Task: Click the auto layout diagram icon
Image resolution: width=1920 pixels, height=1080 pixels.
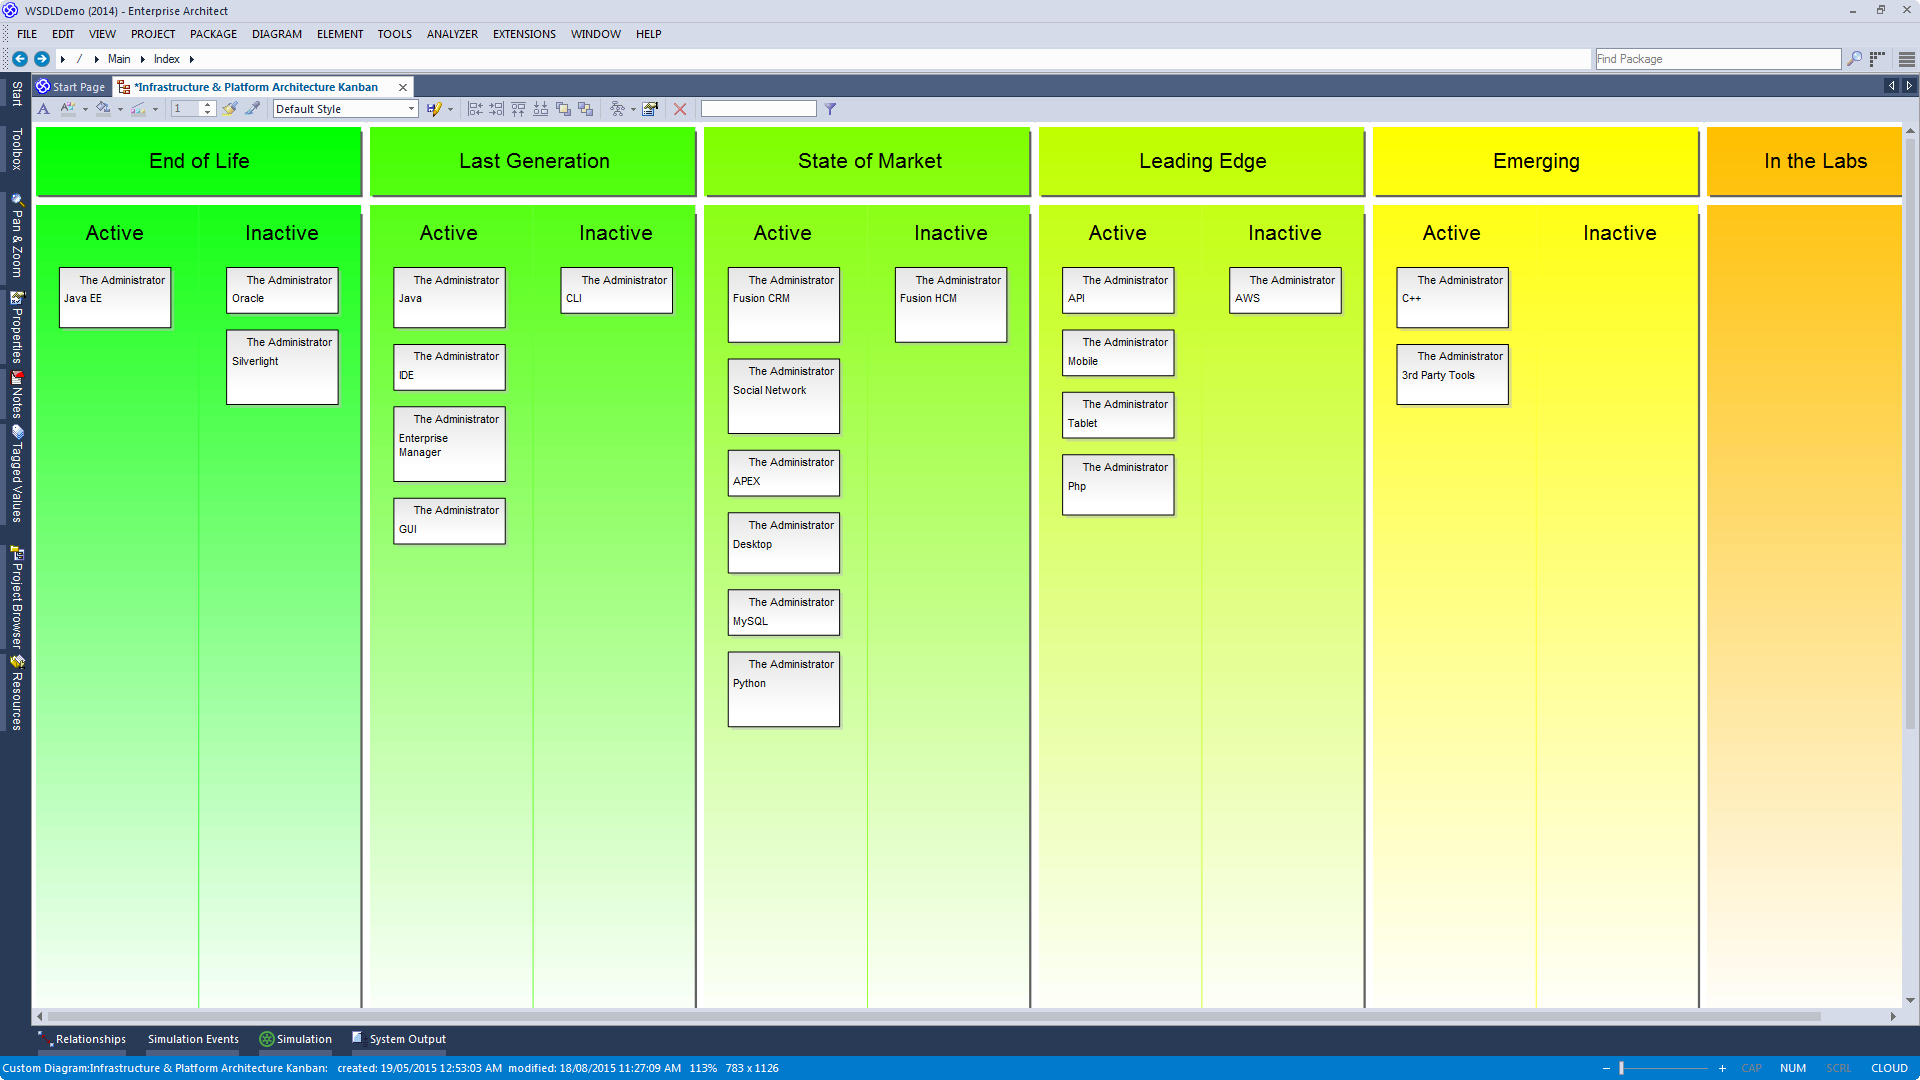Action: pyautogui.click(x=618, y=109)
